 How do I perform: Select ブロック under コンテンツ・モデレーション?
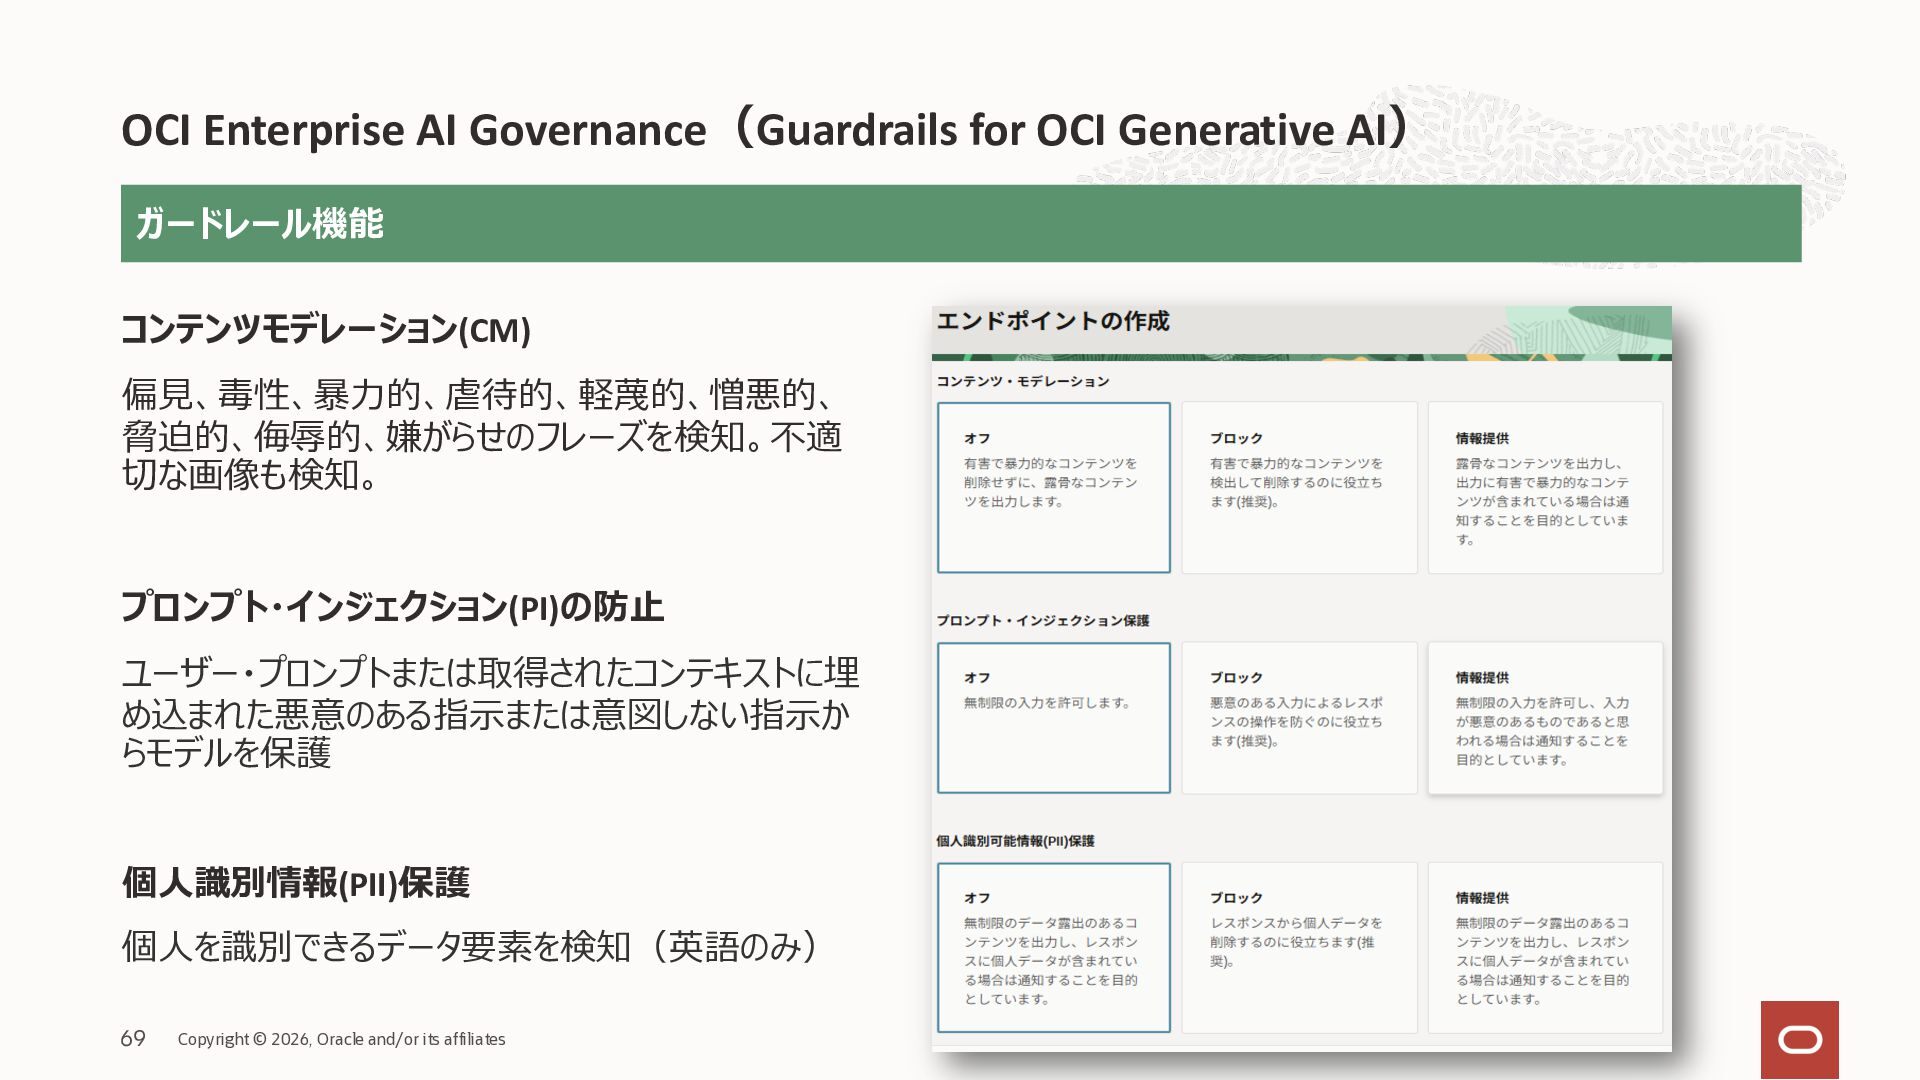pyautogui.click(x=1299, y=488)
